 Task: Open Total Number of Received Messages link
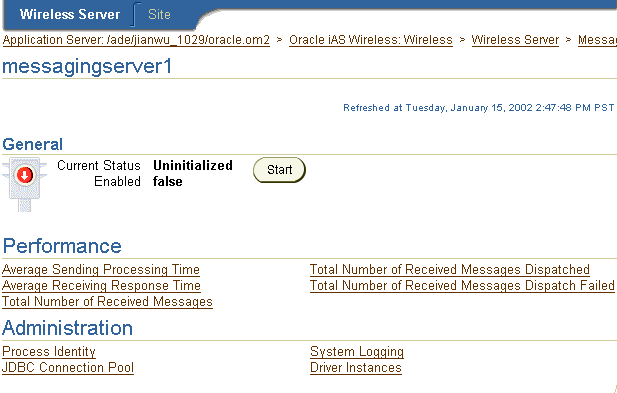point(107,302)
